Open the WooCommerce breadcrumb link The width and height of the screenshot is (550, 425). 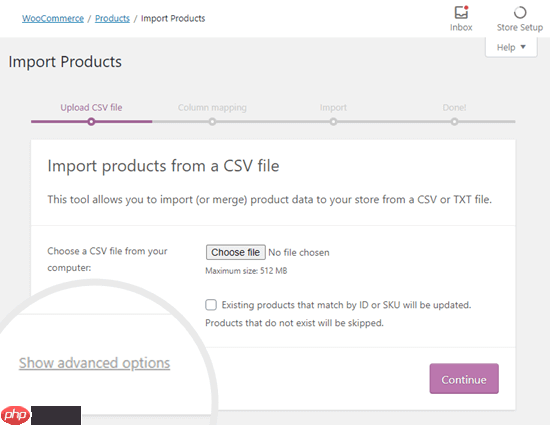pos(53,18)
